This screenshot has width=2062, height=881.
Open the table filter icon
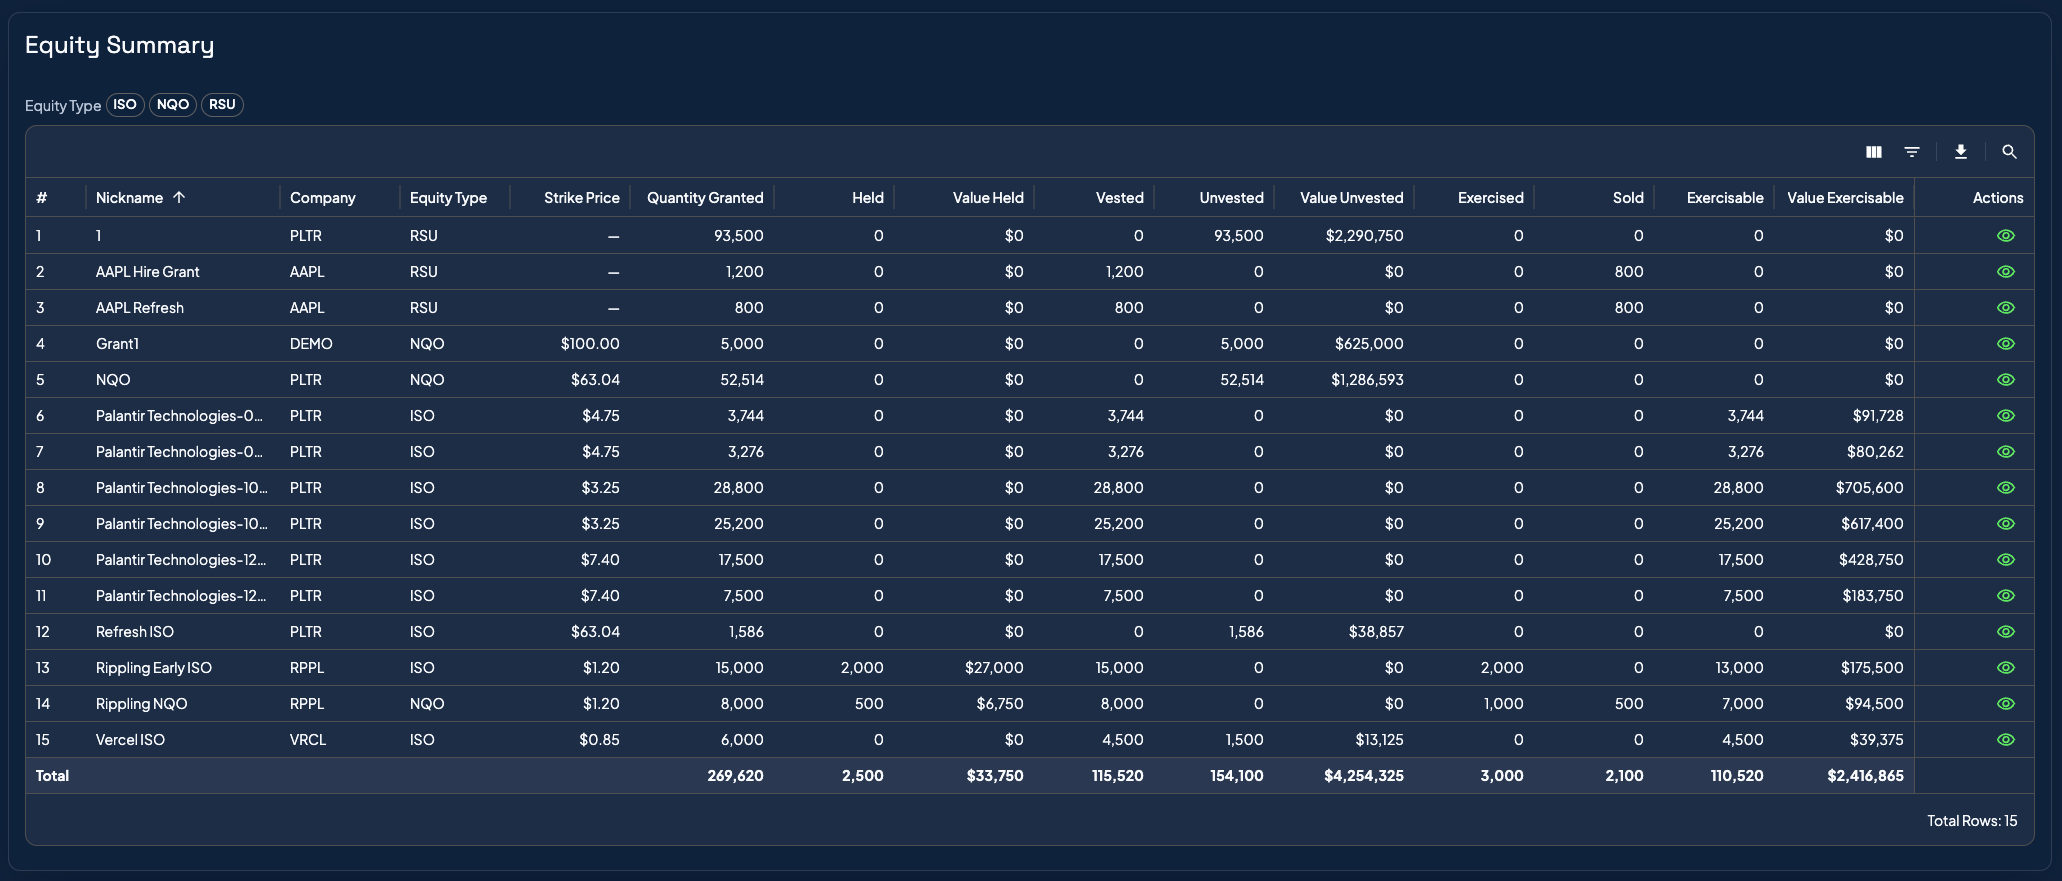pos(1912,152)
